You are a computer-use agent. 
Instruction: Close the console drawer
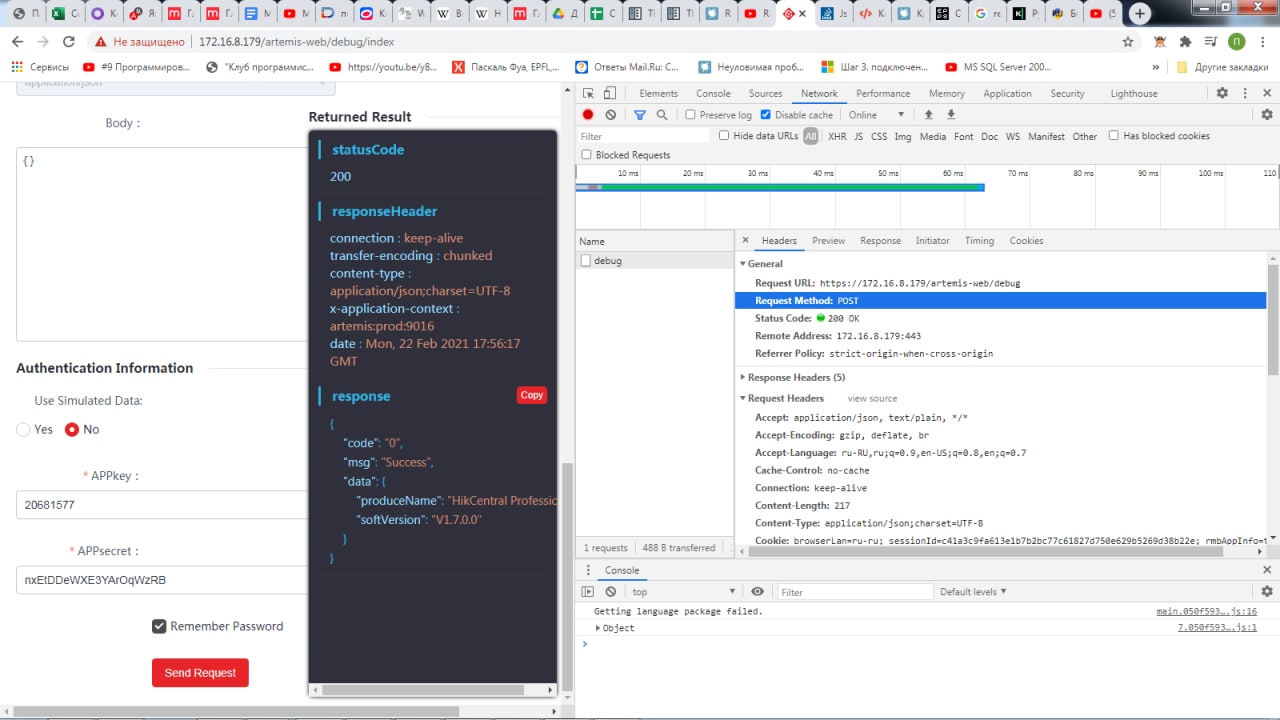(1267, 570)
